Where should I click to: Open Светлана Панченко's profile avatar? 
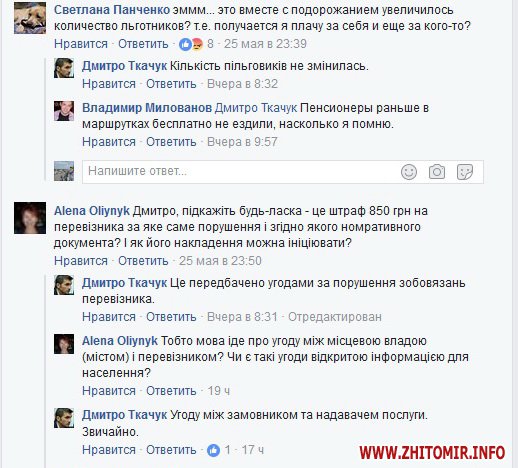[x=30, y=18]
